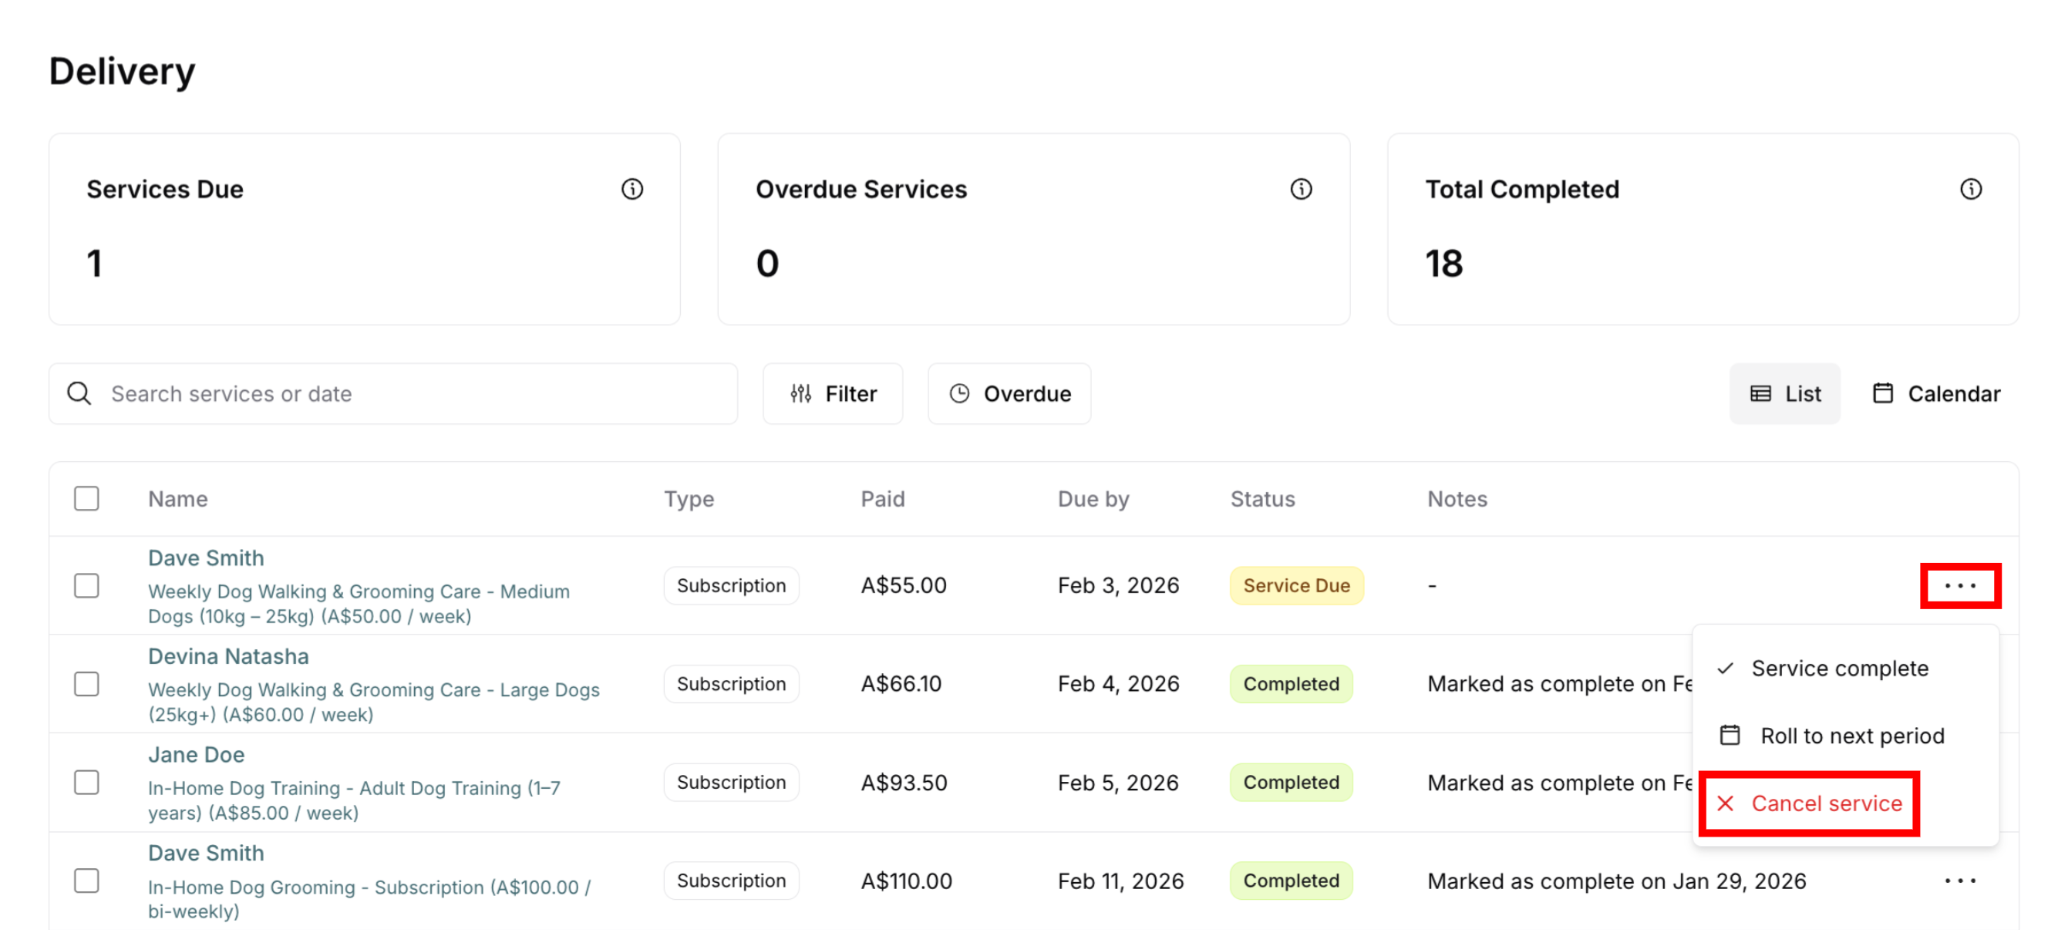Click the Service Due status badge
The image size is (2048, 930).
point(1296,586)
